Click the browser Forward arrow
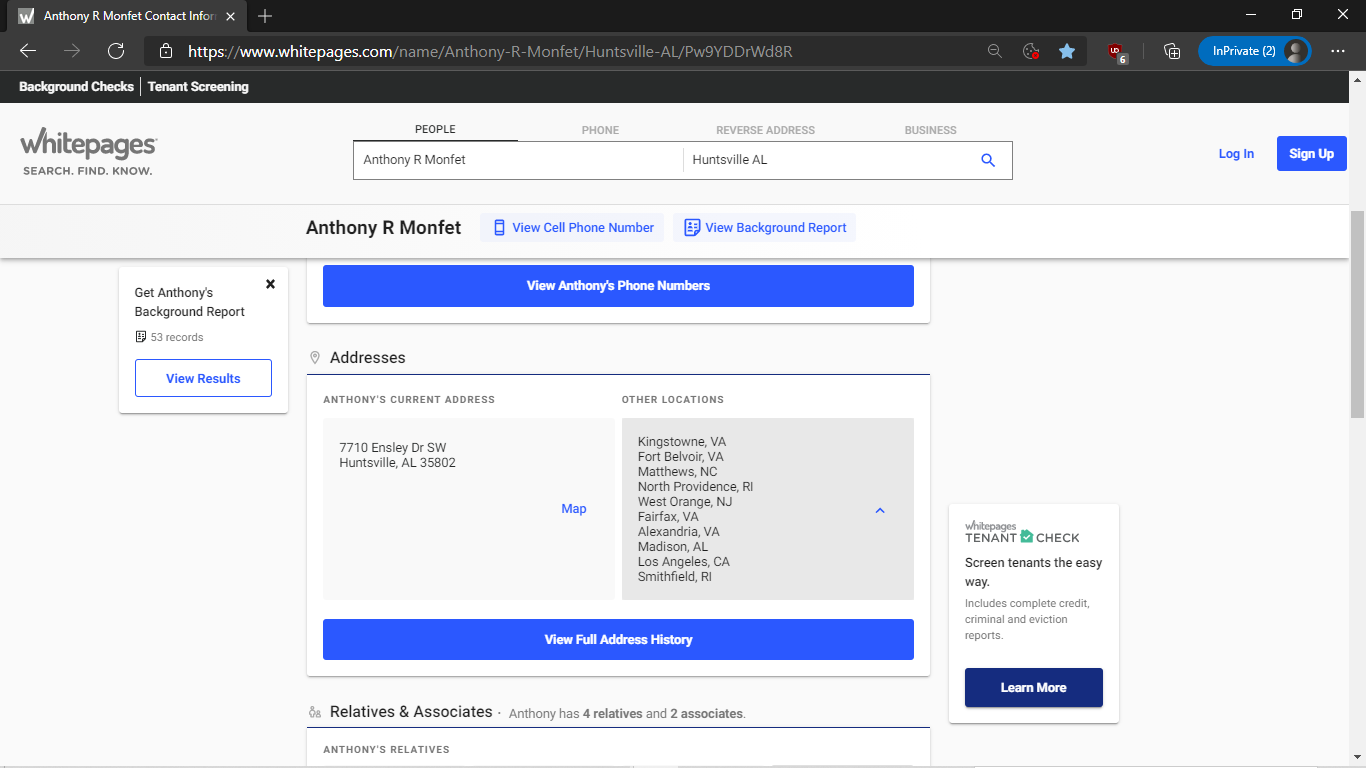The width and height of the screenshot is (1366, 768). pos(72,51)
